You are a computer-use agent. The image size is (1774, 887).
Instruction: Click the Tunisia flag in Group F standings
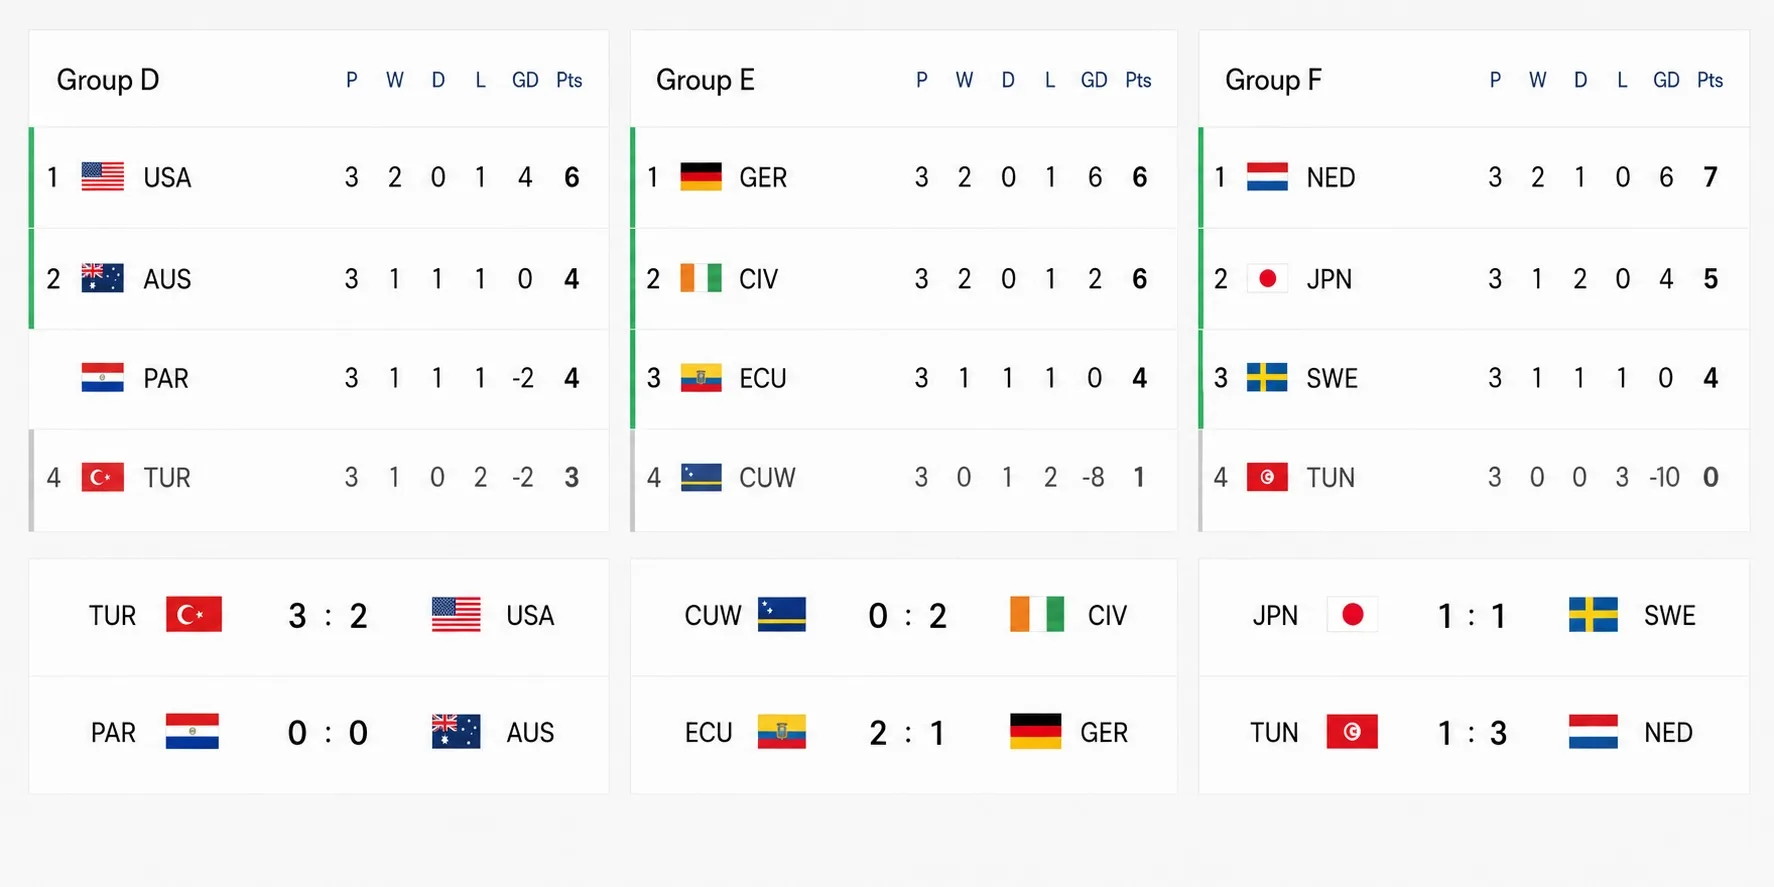(1267, 477)
